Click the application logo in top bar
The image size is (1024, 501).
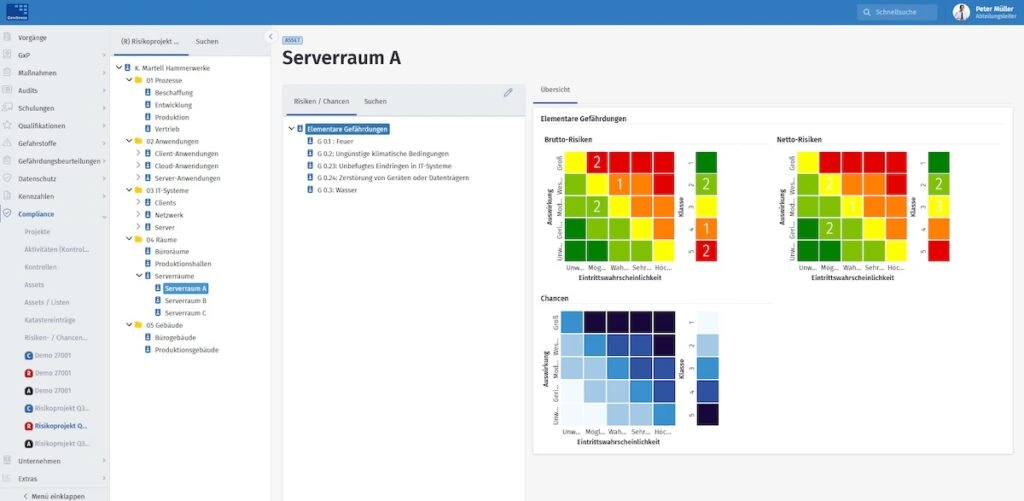tap(18, 12)
